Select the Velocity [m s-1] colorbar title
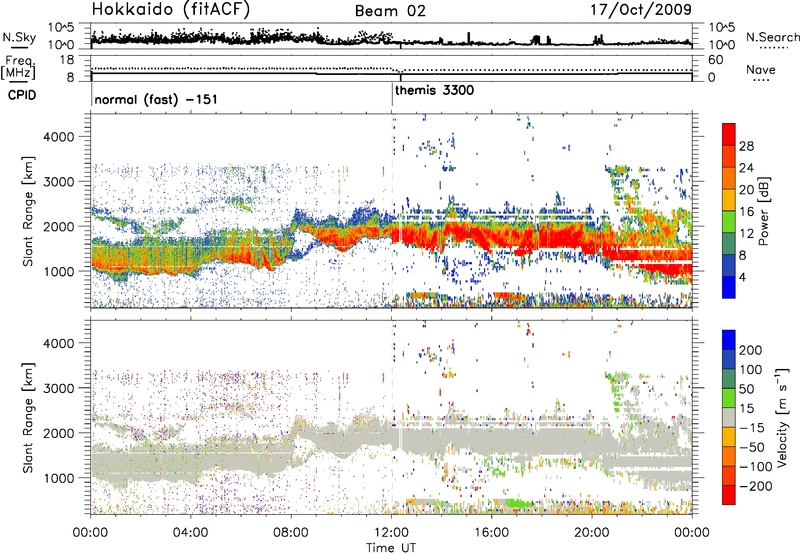Image resolution: width=800 pixels, height=554 pixels. [x=782, y=417]
